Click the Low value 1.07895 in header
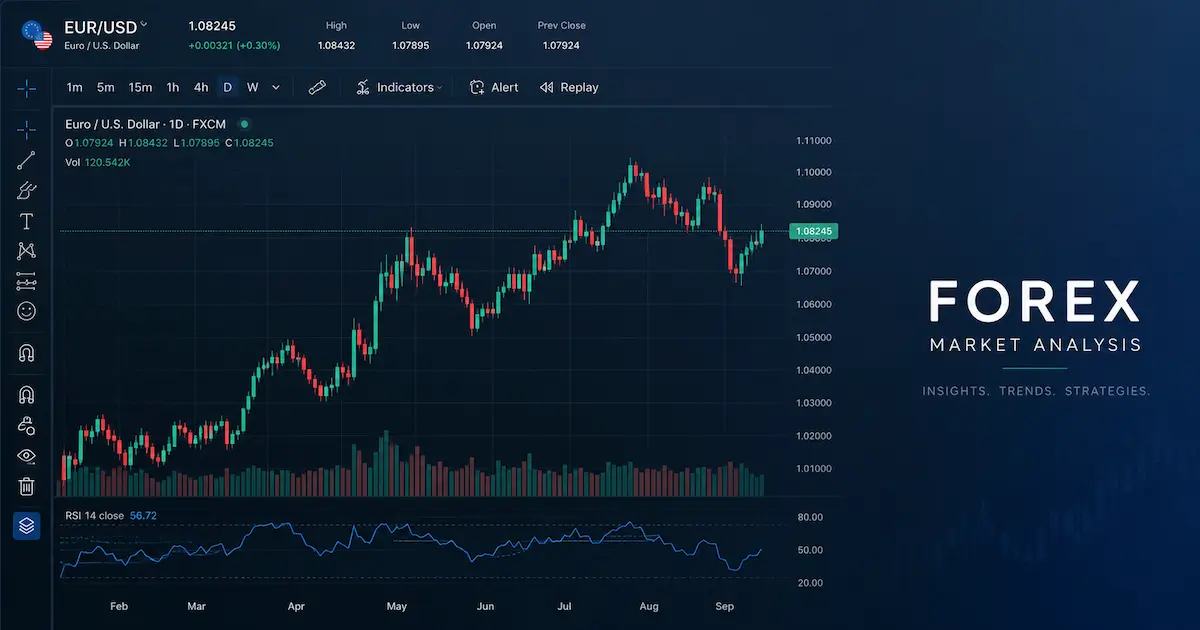The height and width of the screenshot is (630, 1200). (x=411, y=45)
